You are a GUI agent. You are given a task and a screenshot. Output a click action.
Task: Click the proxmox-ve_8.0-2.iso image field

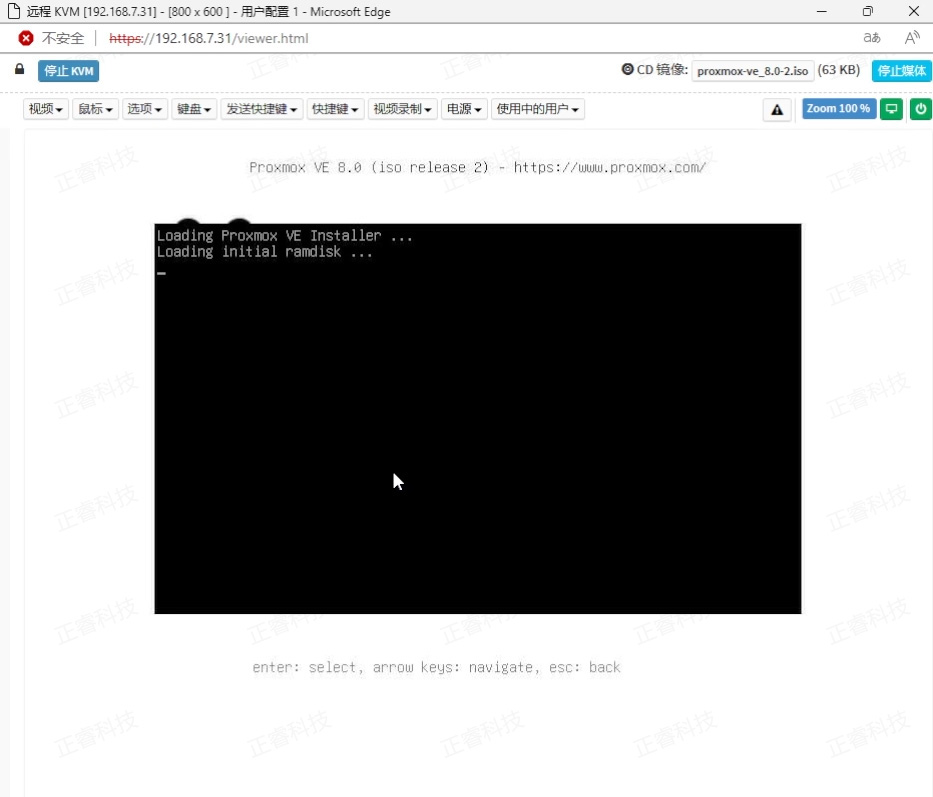click(753, 71)
